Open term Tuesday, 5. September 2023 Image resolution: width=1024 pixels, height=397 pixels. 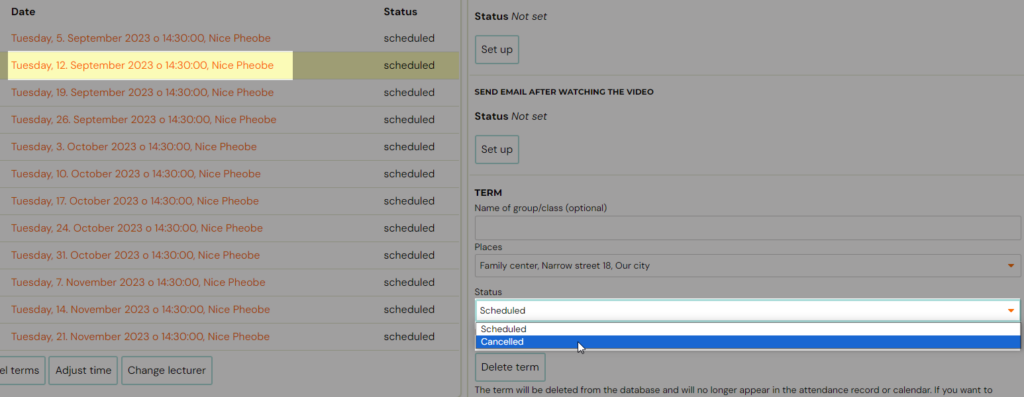140,39
